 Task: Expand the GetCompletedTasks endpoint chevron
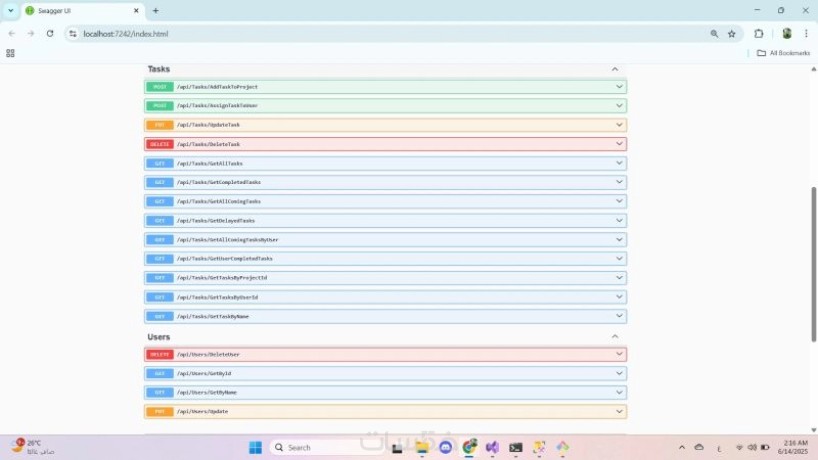(x=619, y=181)
